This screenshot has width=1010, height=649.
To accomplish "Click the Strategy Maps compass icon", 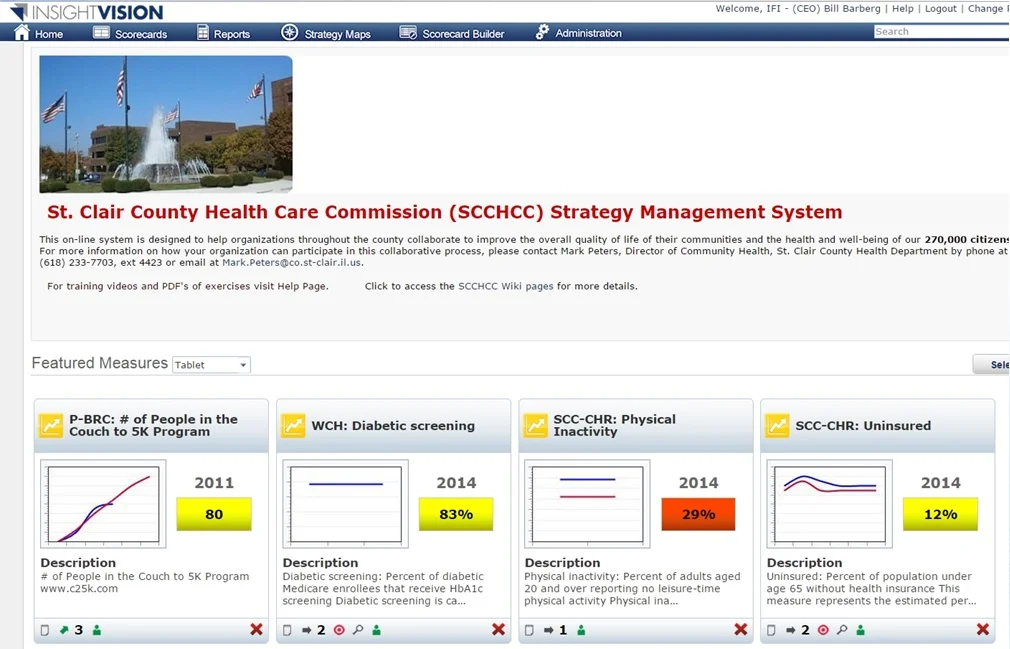I will (289, 32).
